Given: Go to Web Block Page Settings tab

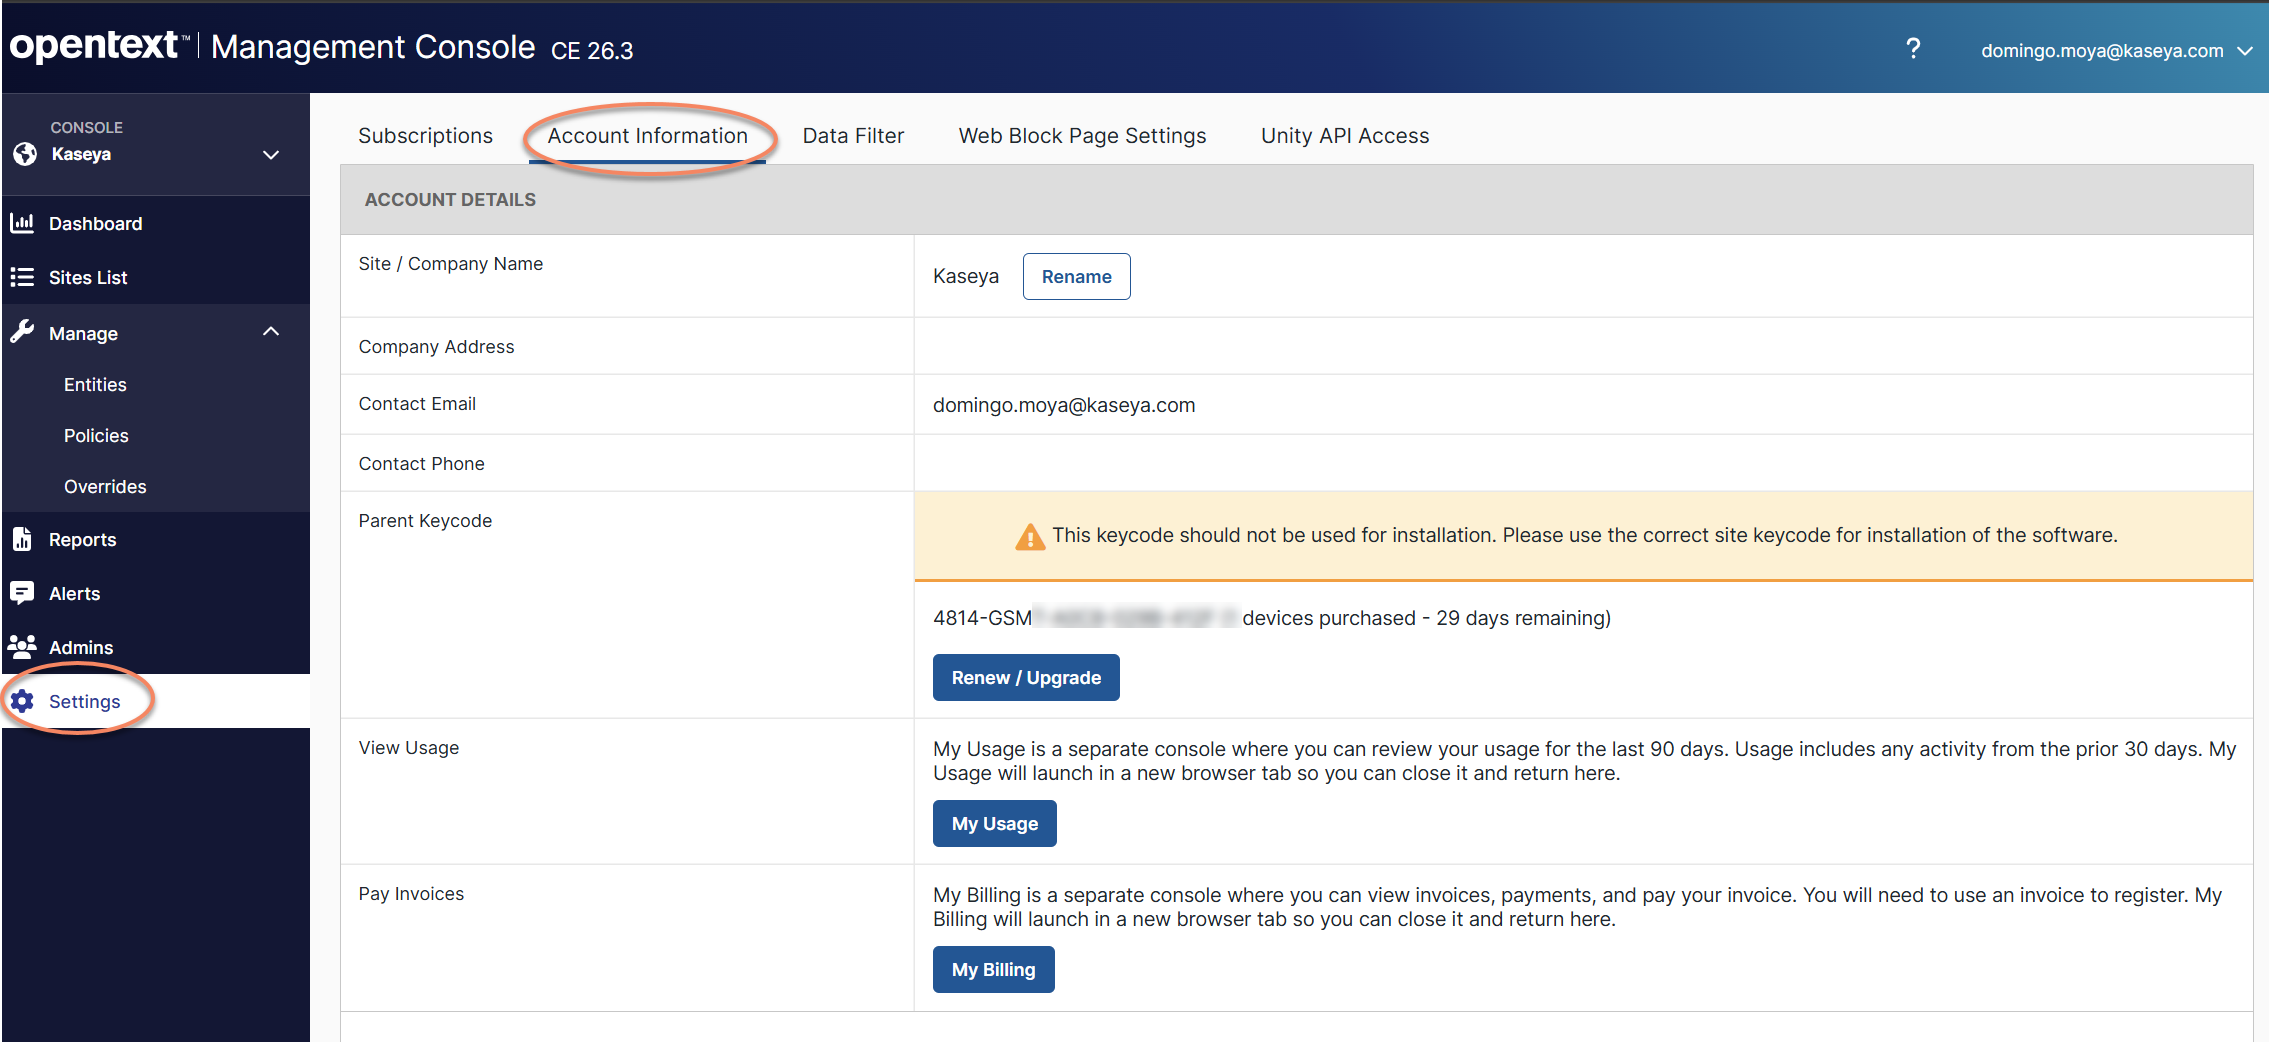Looking at the screenshot, I should coord(1083,136).
